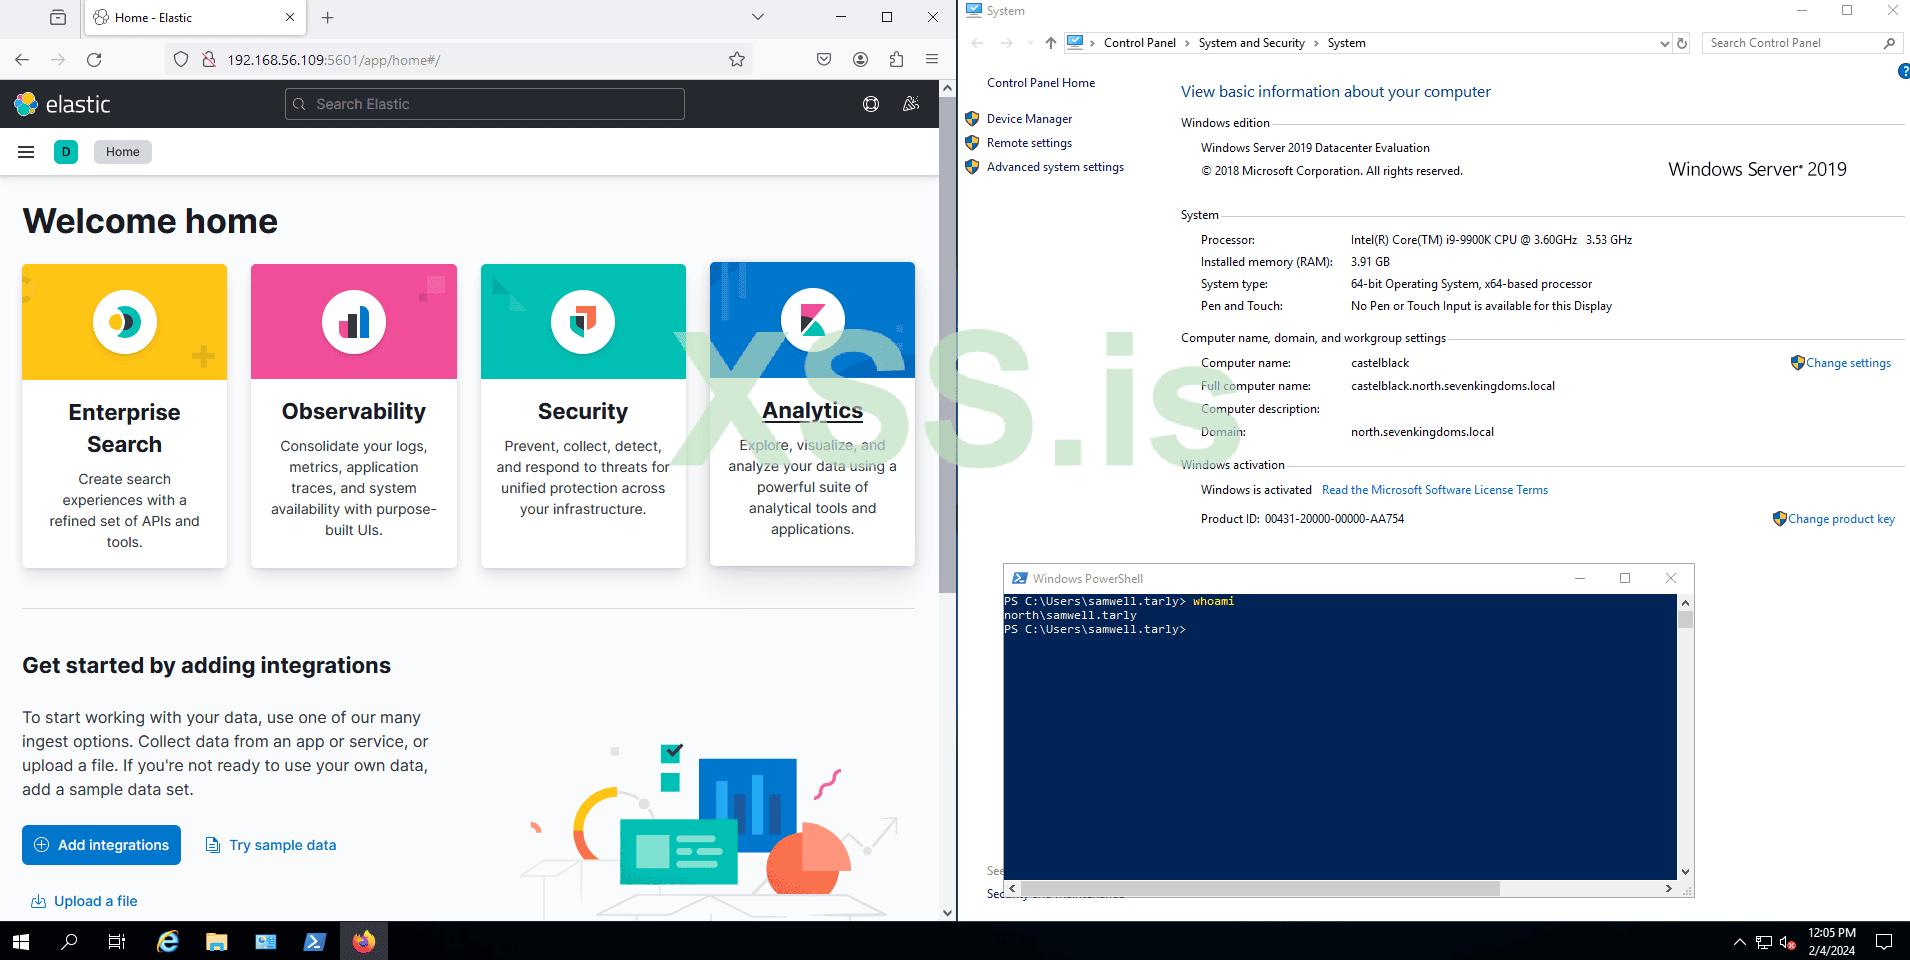
Task: Click the insecure connection lock icon
Action: 209,60
